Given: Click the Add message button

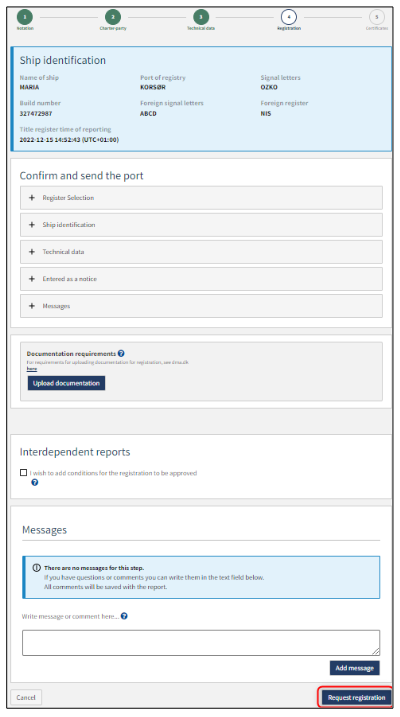Looking at the screenshot, I should pyautogui.click(x=355, y=668).
